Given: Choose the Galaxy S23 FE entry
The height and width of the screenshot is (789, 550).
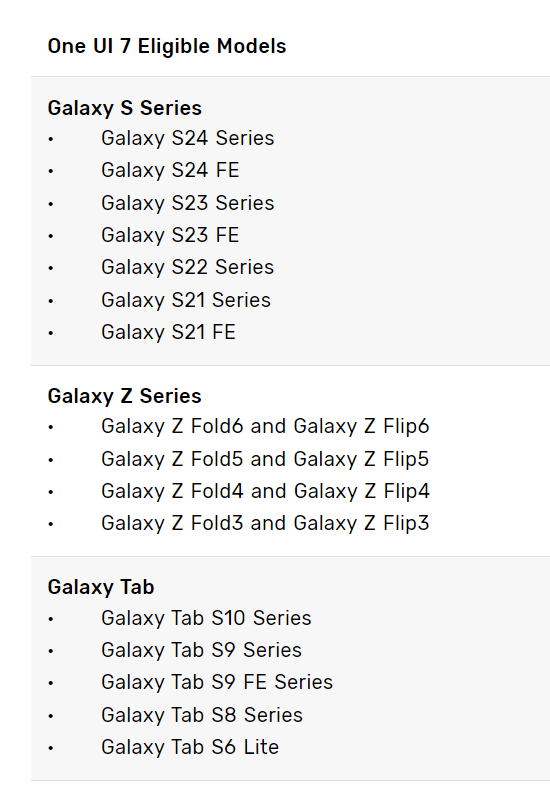Looking at the screenshot, I should [x=170, y=235].
